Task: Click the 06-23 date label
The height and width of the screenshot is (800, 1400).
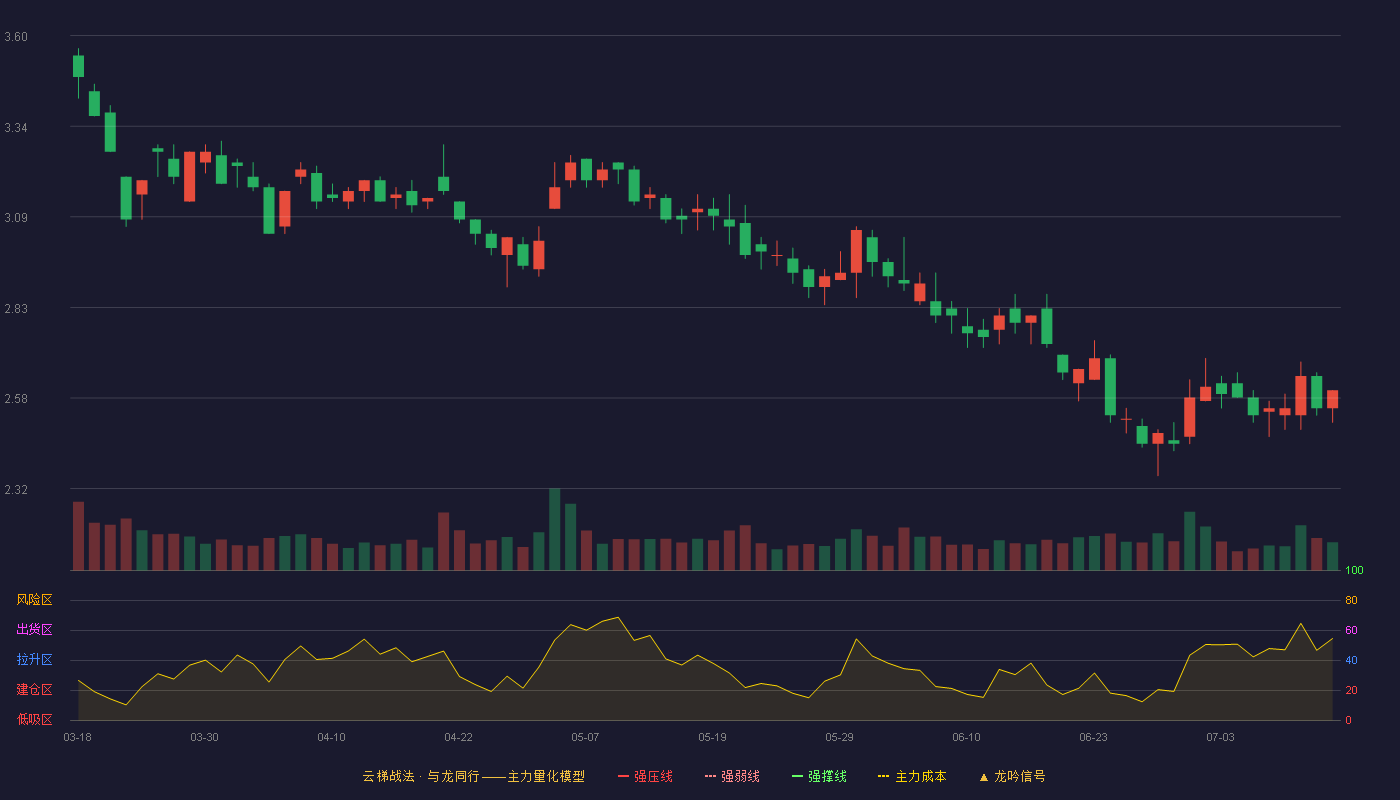Action: pyautogui.click(x=1093, y=737)
